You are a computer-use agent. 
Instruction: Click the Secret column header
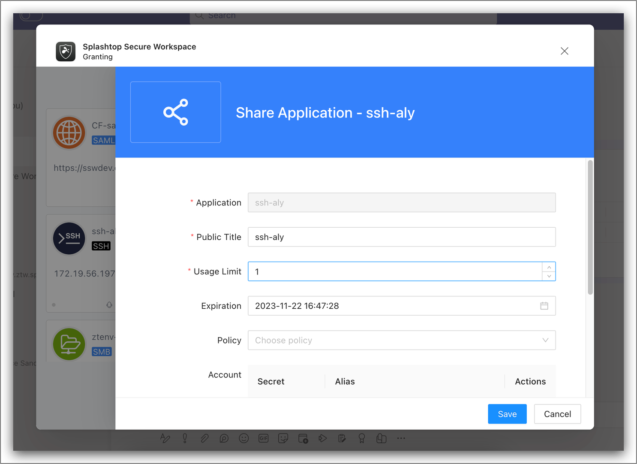(x=271, y=382)
